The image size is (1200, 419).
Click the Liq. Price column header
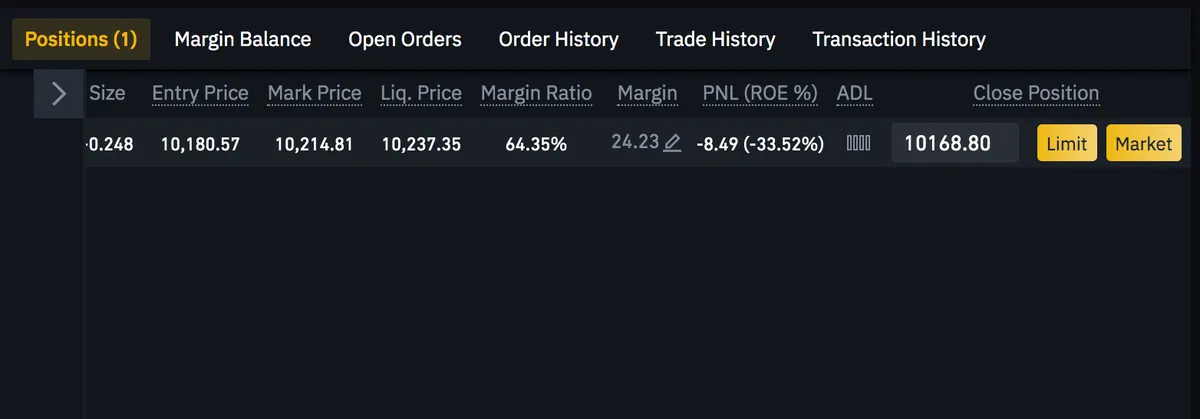[x=421, y=93]
